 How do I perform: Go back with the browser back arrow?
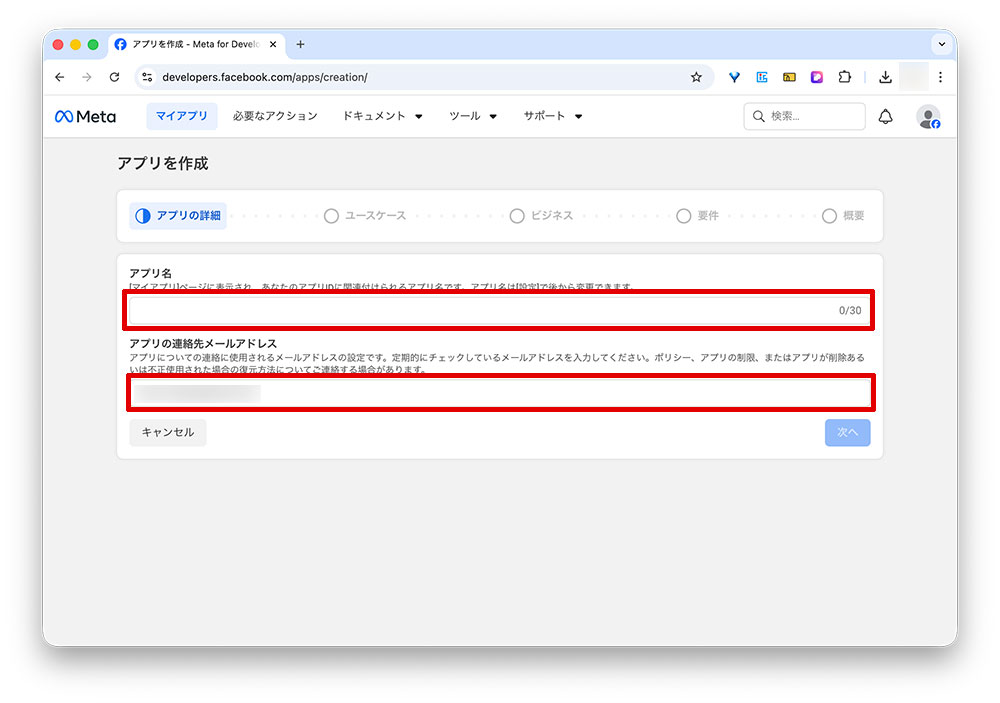pos(59,77)
